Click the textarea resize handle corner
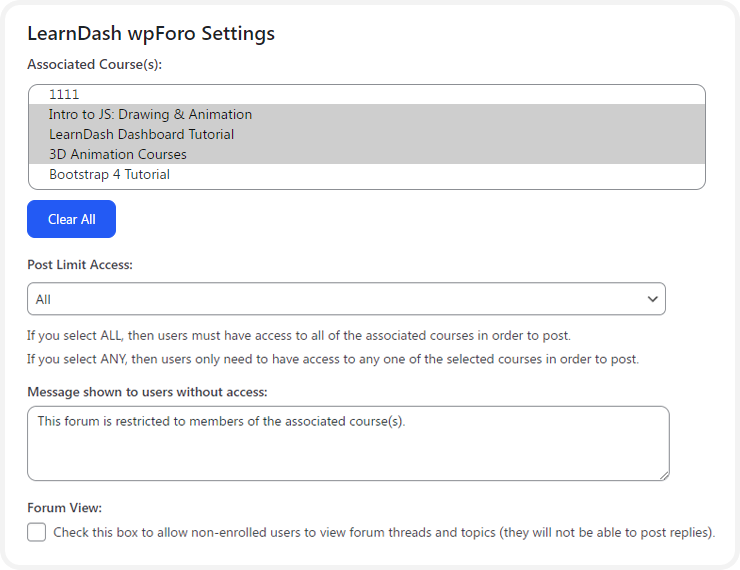 tap(664, 476)
